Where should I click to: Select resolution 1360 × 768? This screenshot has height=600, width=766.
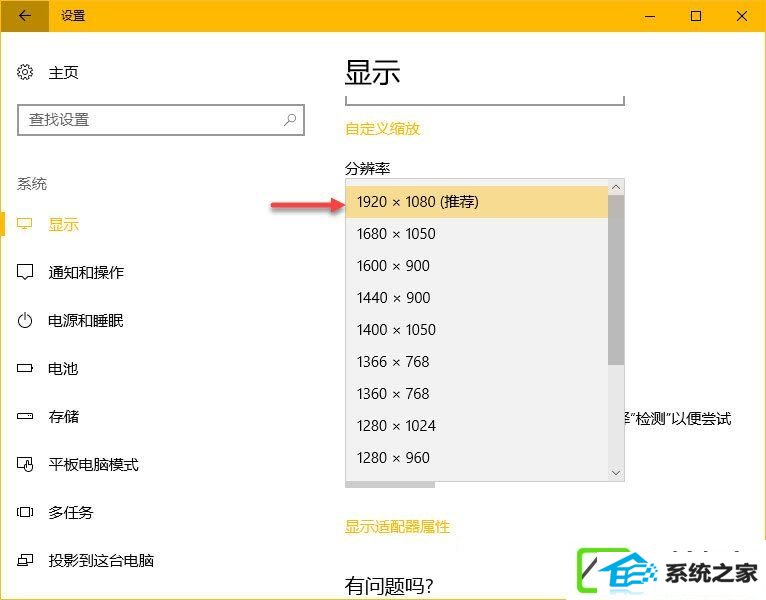coord(477,394)
